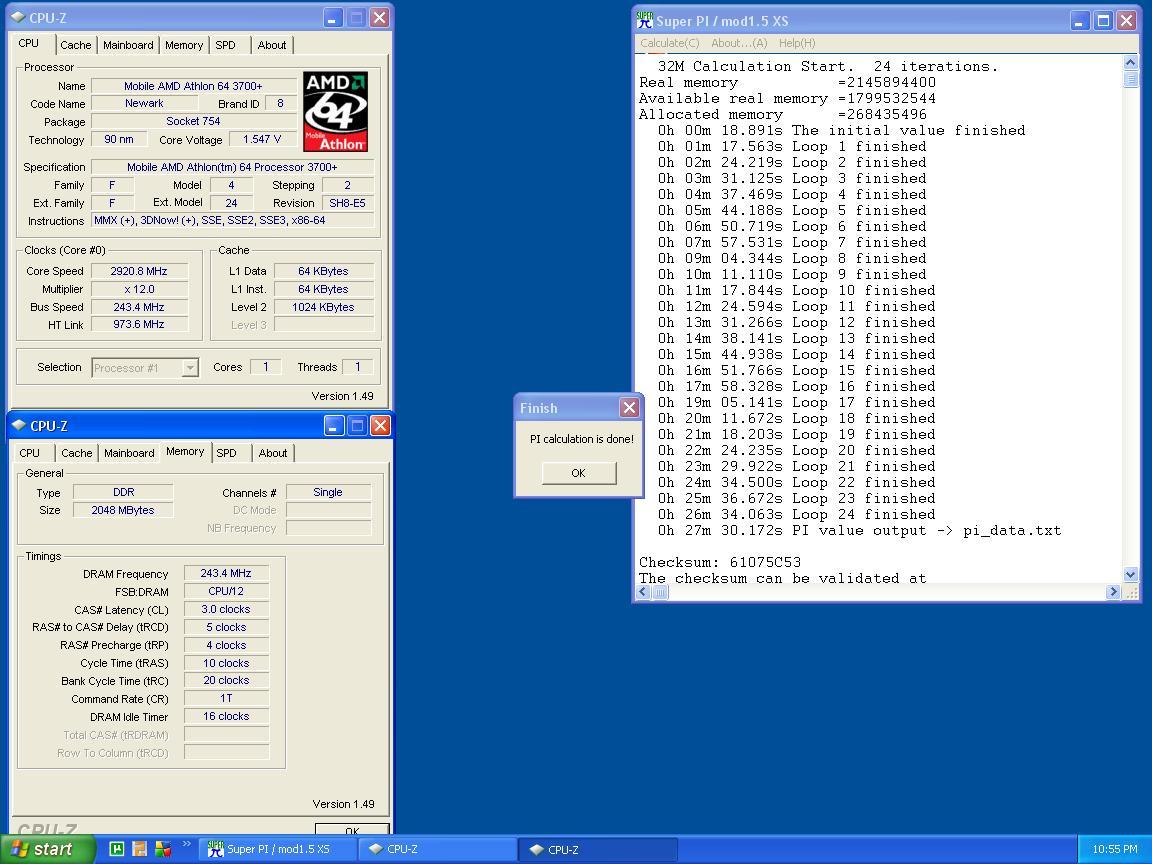Open the About...(A) menu in Super PI

coord(739,43)
